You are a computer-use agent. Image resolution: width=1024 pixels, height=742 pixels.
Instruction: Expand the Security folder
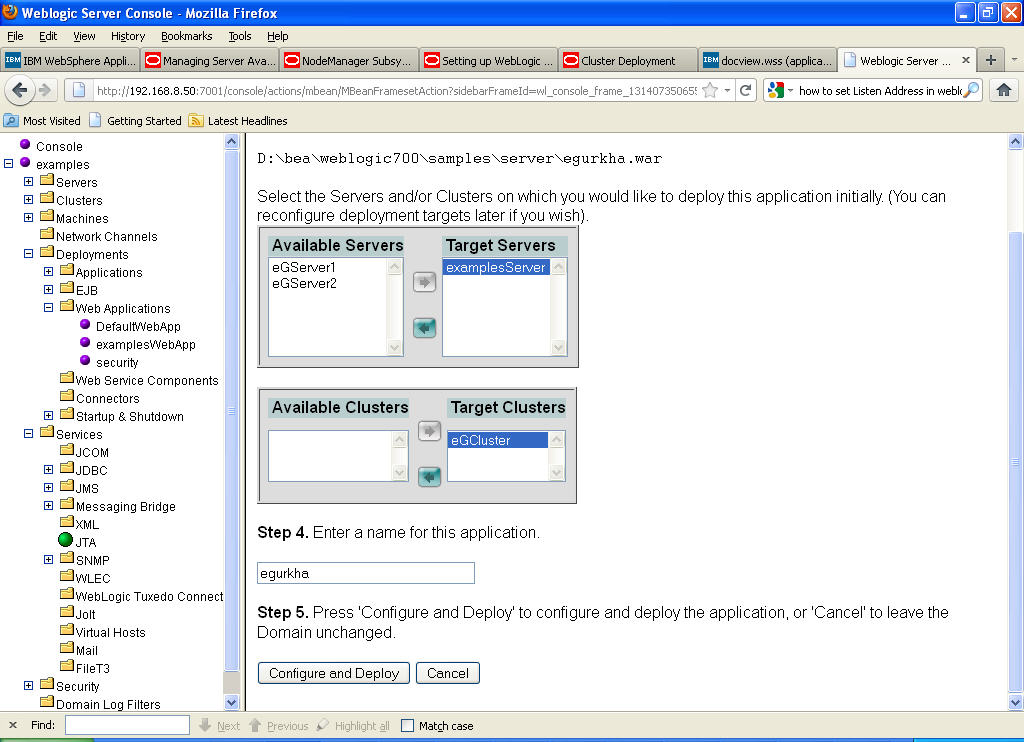(28, 685)
